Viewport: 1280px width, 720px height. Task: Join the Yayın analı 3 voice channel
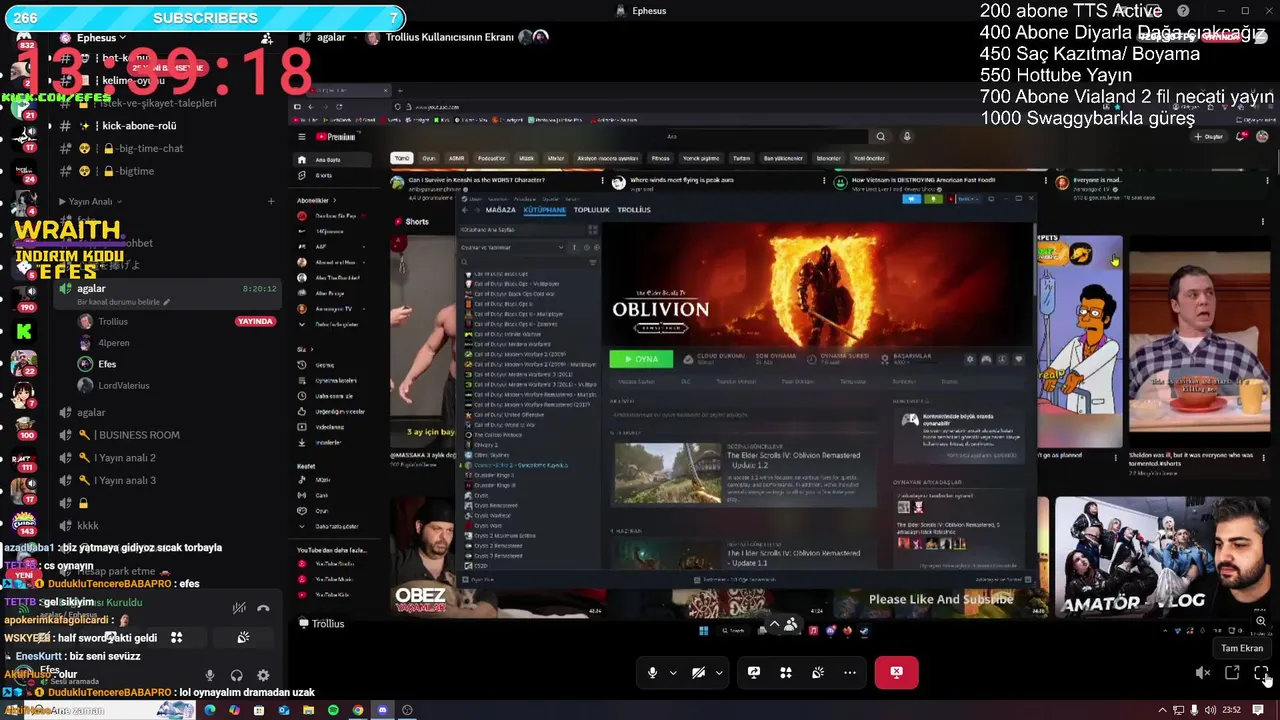[124, 480]
